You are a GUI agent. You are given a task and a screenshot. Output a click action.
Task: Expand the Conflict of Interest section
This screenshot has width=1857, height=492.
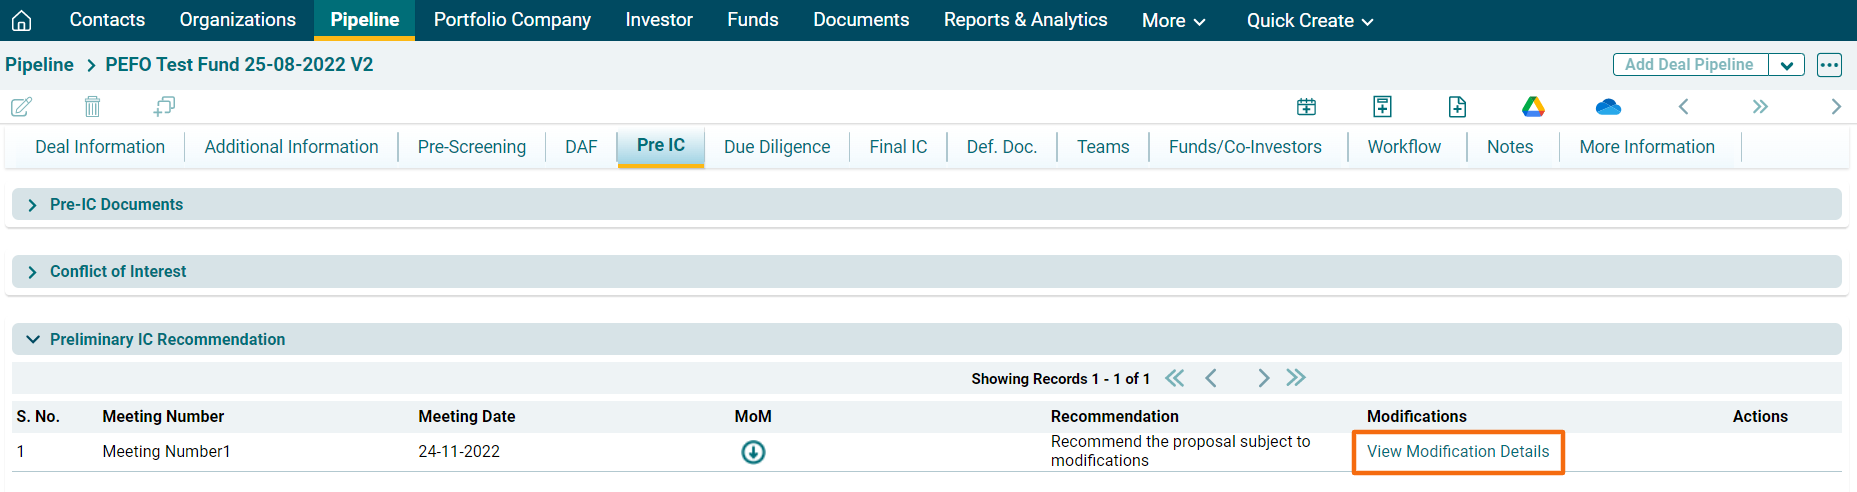click(33, 272)
